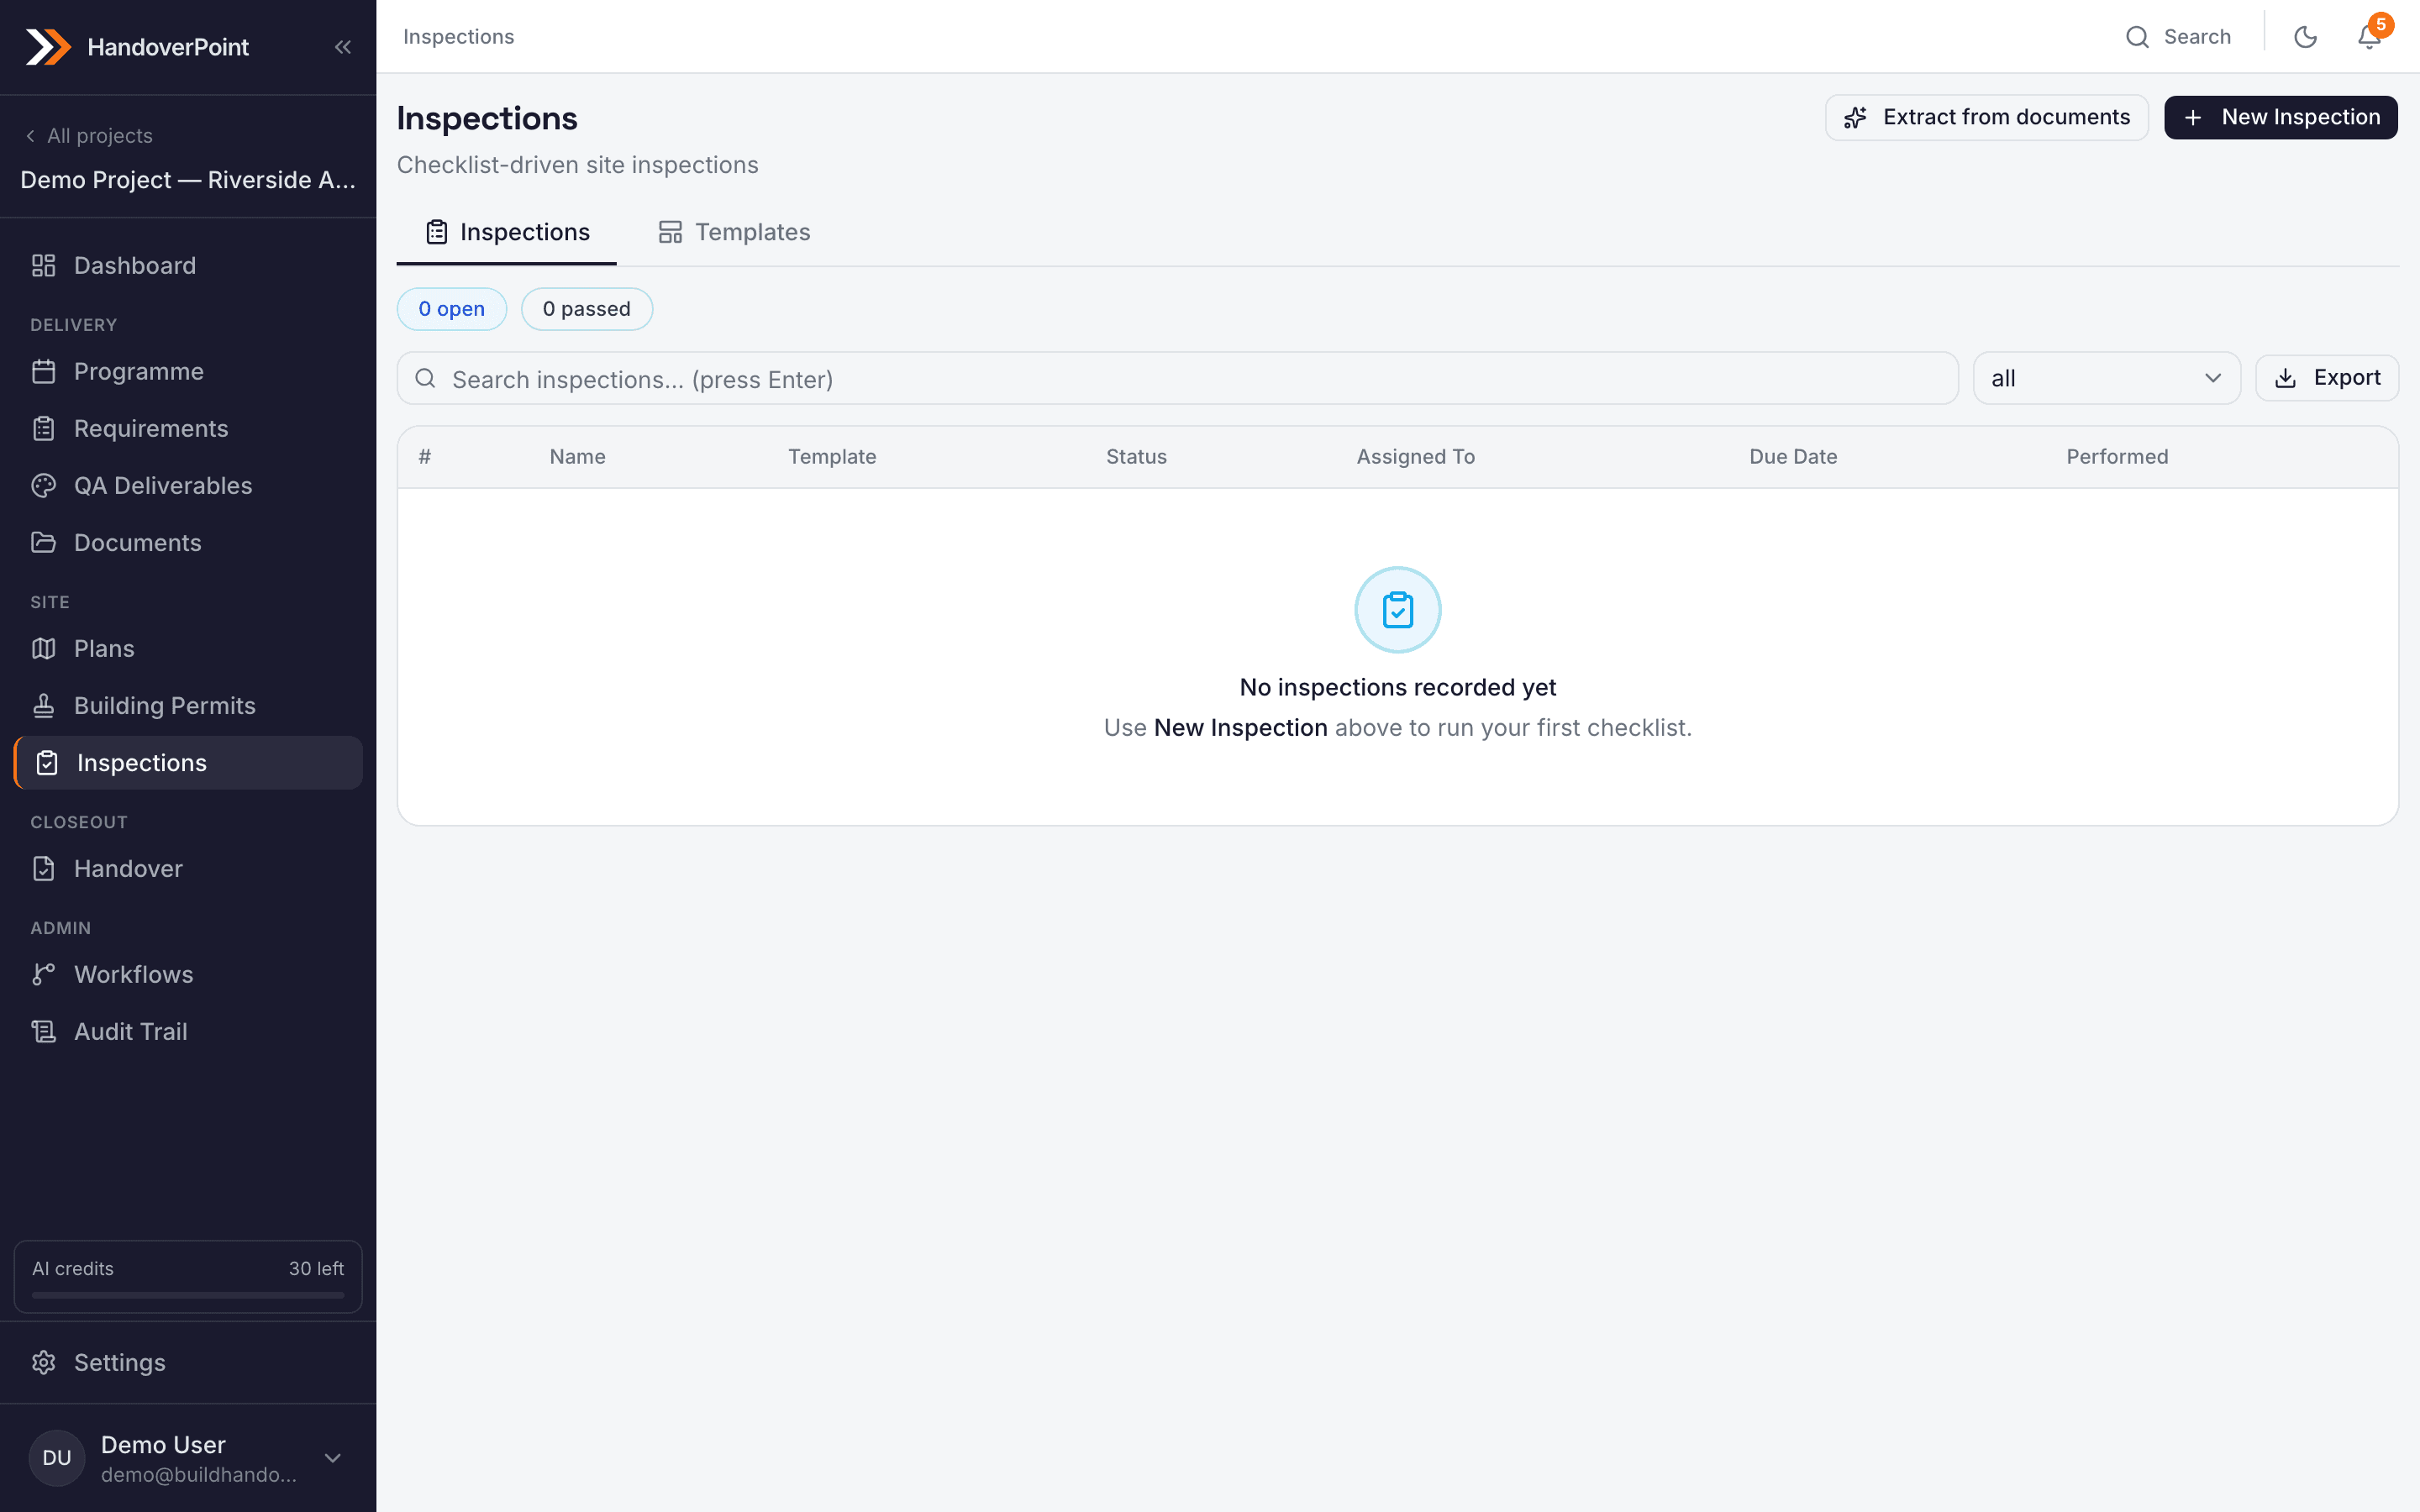
Task: Open the 'all' status filter dropdown
Action: coord(2107,378)
